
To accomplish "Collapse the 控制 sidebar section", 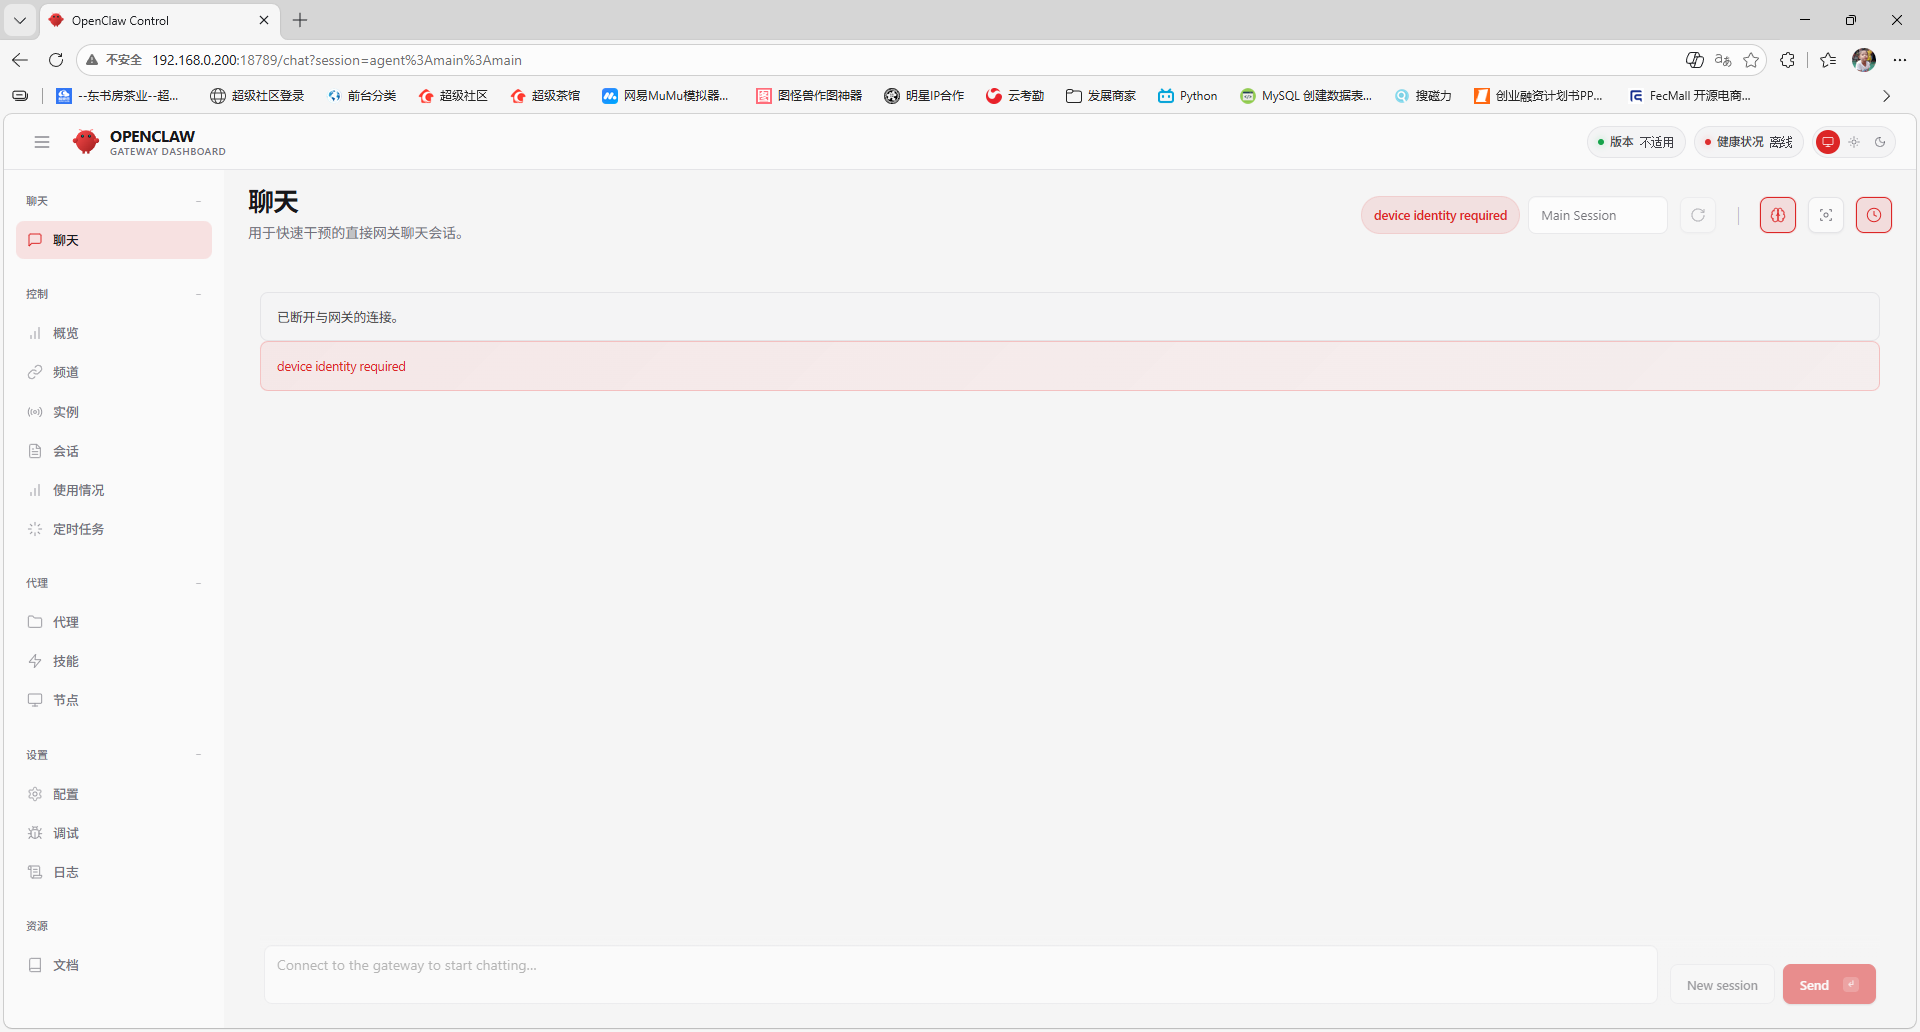I will pos(198,294).
